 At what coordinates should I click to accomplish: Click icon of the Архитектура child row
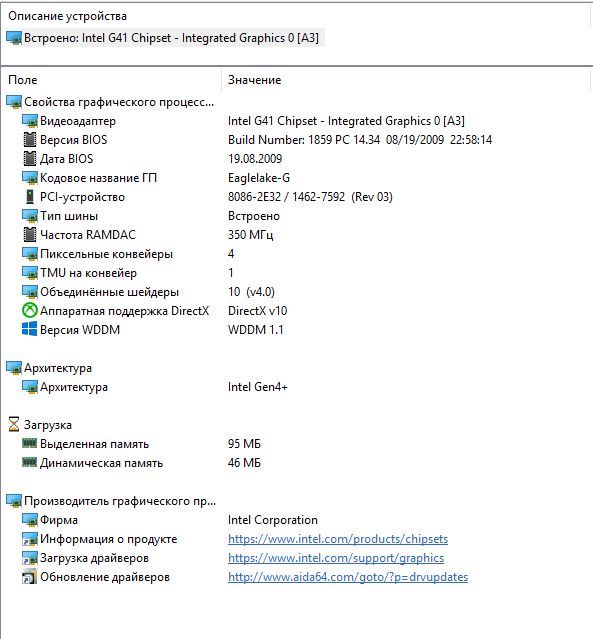click(30, 387)
